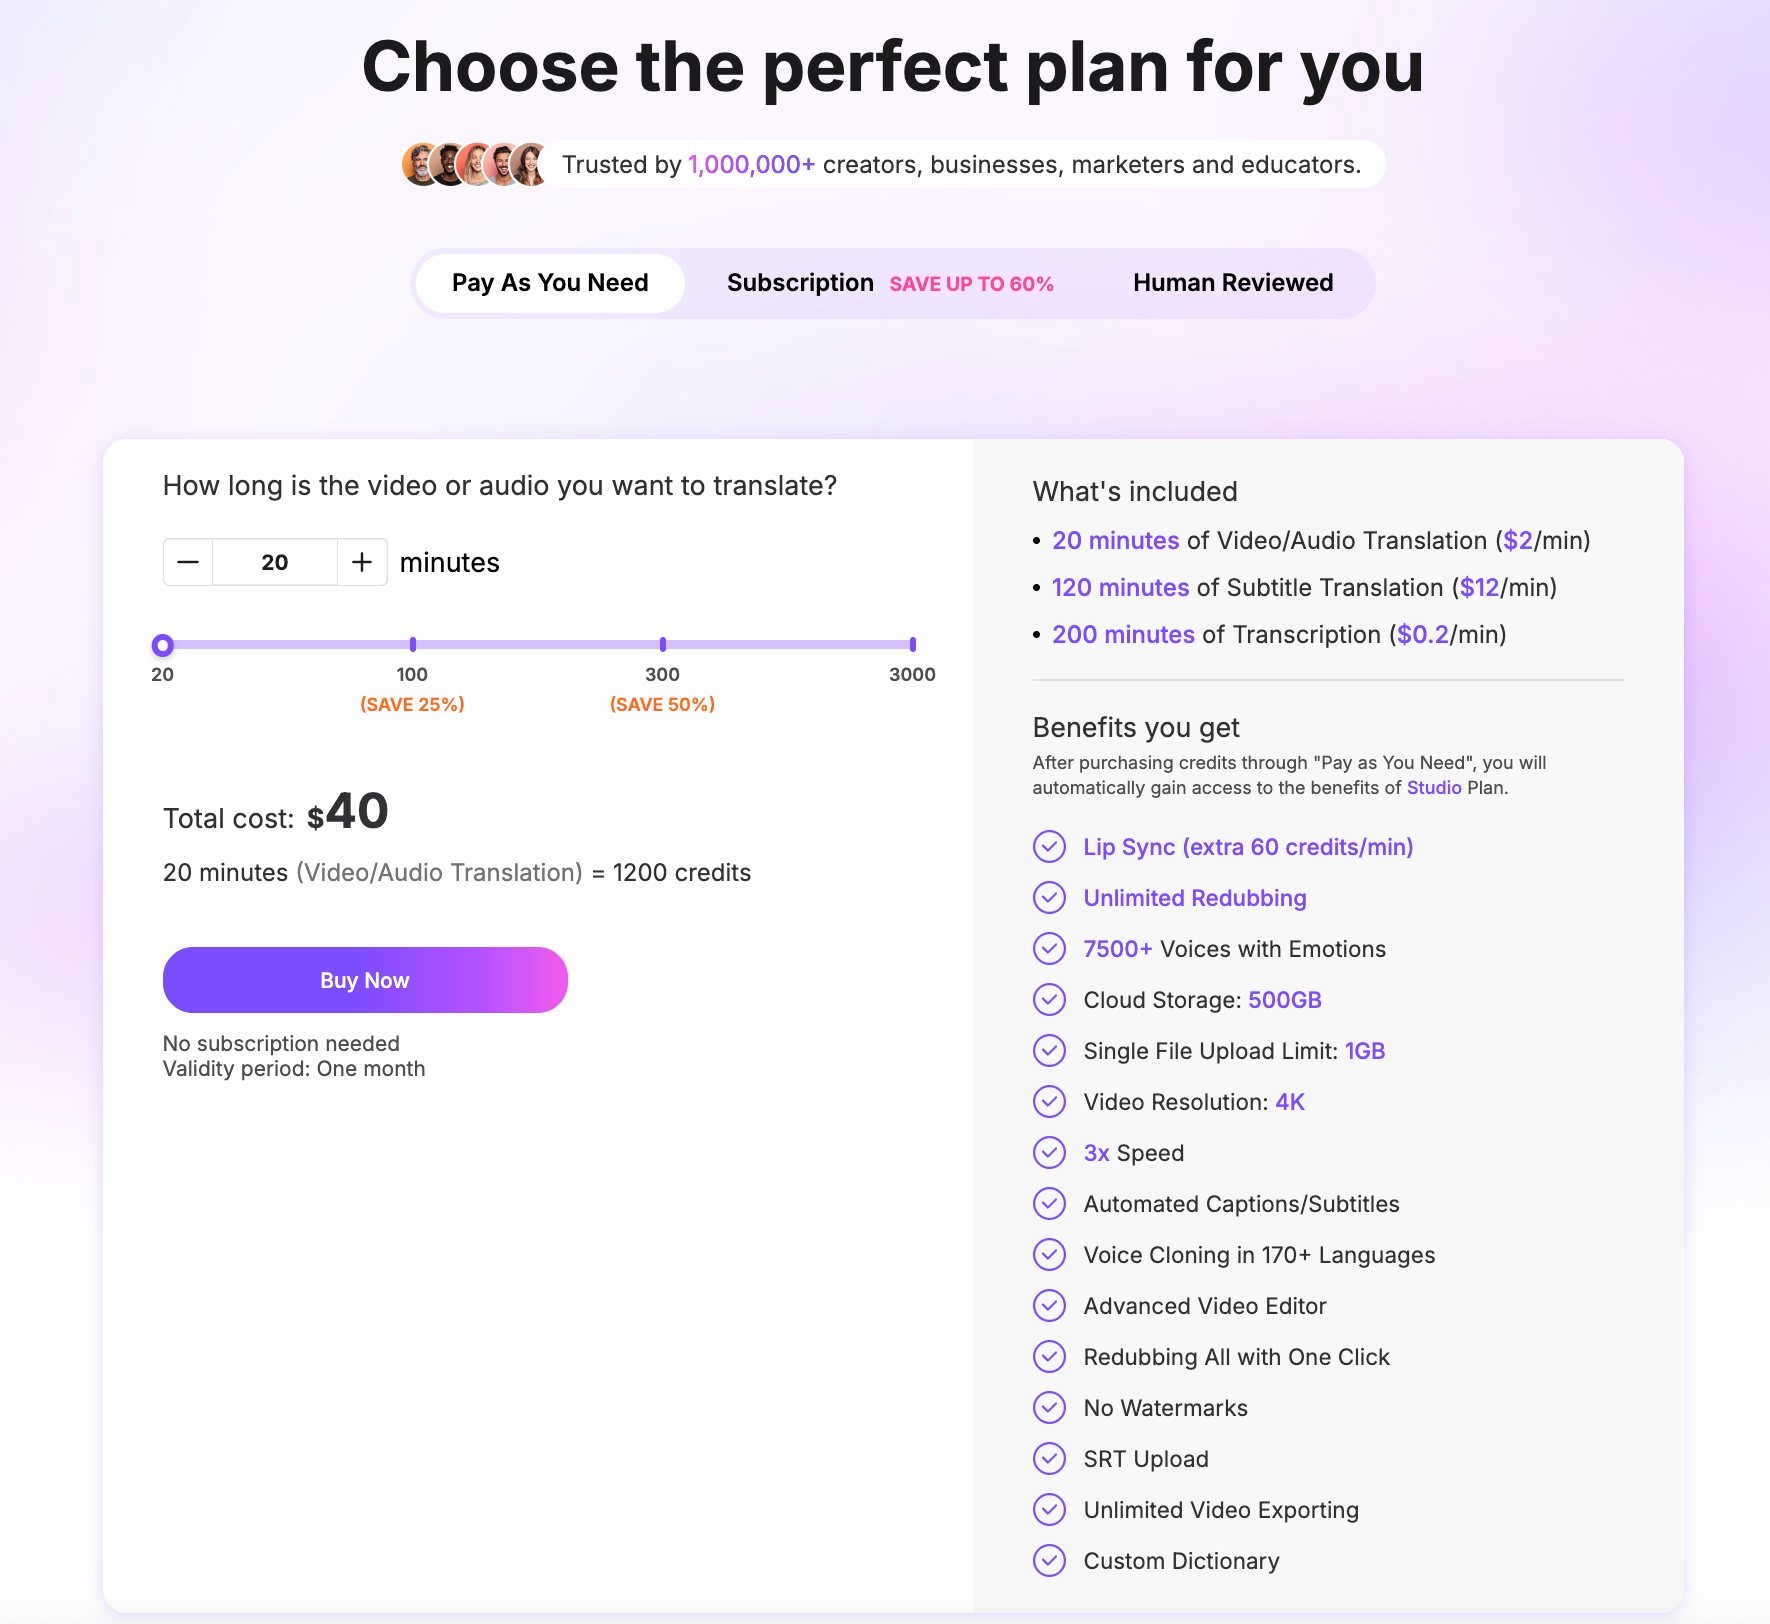Screen dimensions: 1770x1624
Task: Click inside the minutes input field
Action: 274,562
